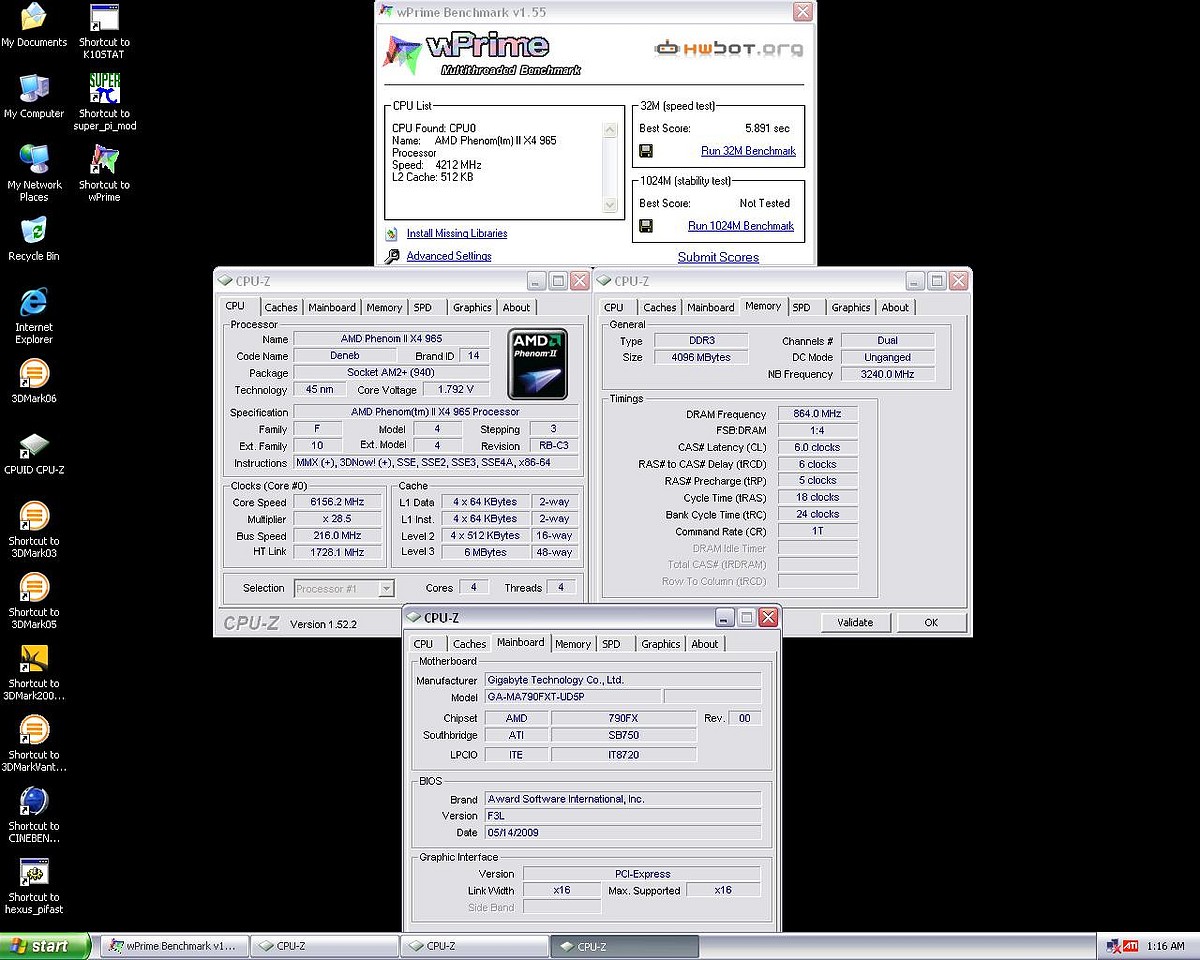Switch to CPU tab in the front Mainboard CPU-Z window

click(423, 645)
